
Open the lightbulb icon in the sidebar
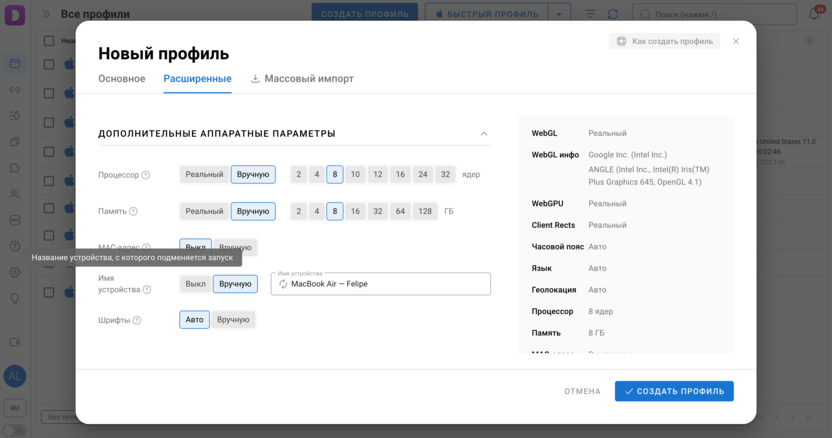(15, 298)
